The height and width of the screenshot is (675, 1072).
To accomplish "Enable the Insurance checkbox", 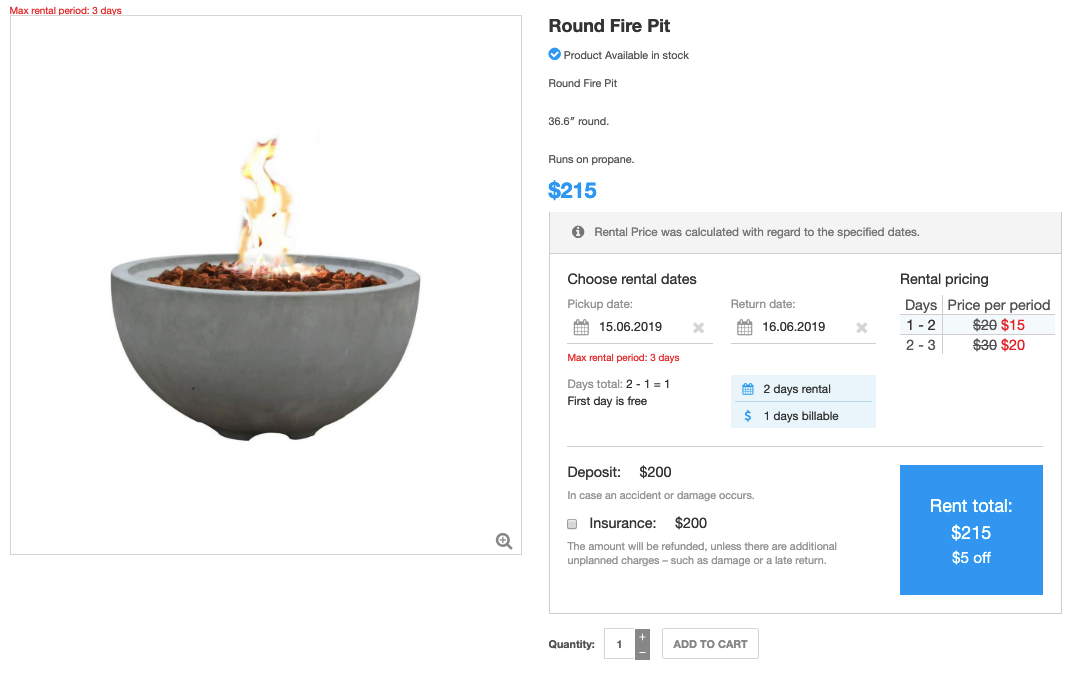I will click(573, 523).
